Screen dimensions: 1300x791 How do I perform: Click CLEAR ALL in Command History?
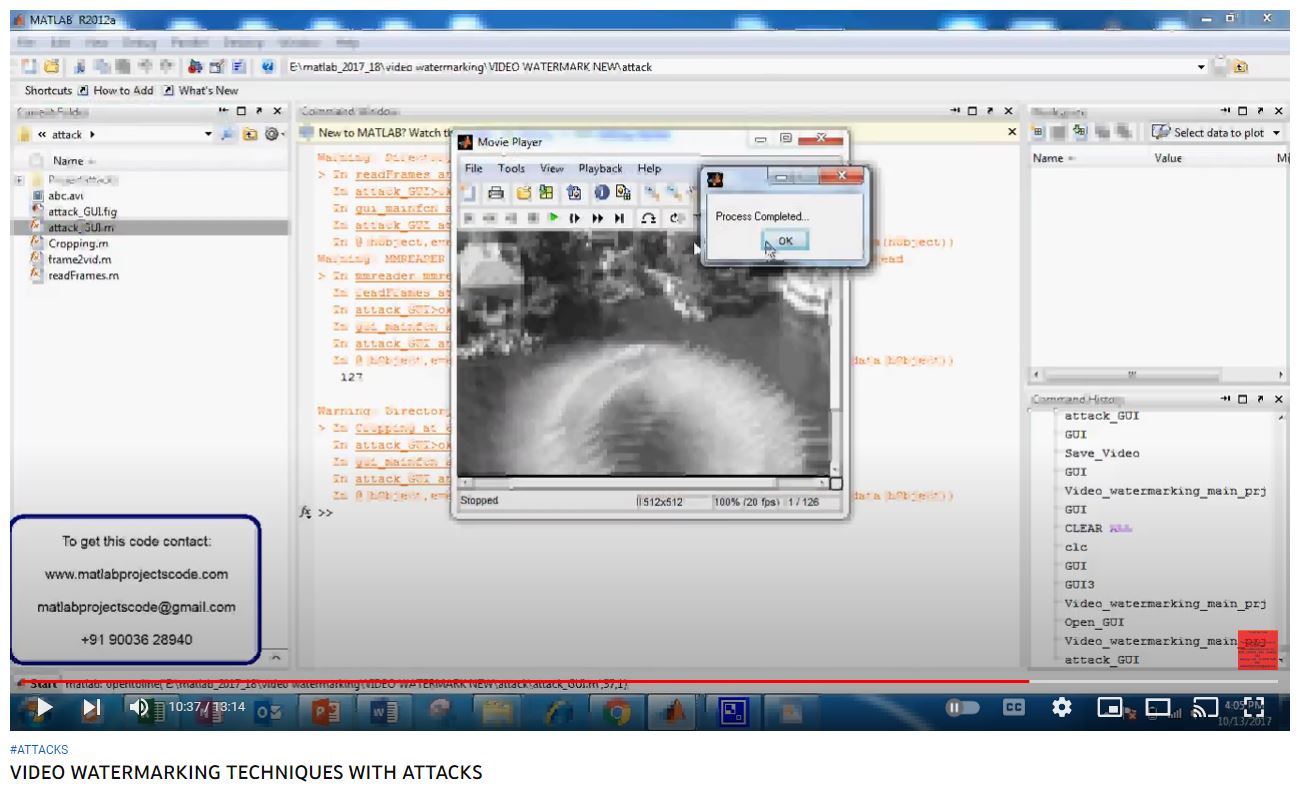pos(1098,528)
